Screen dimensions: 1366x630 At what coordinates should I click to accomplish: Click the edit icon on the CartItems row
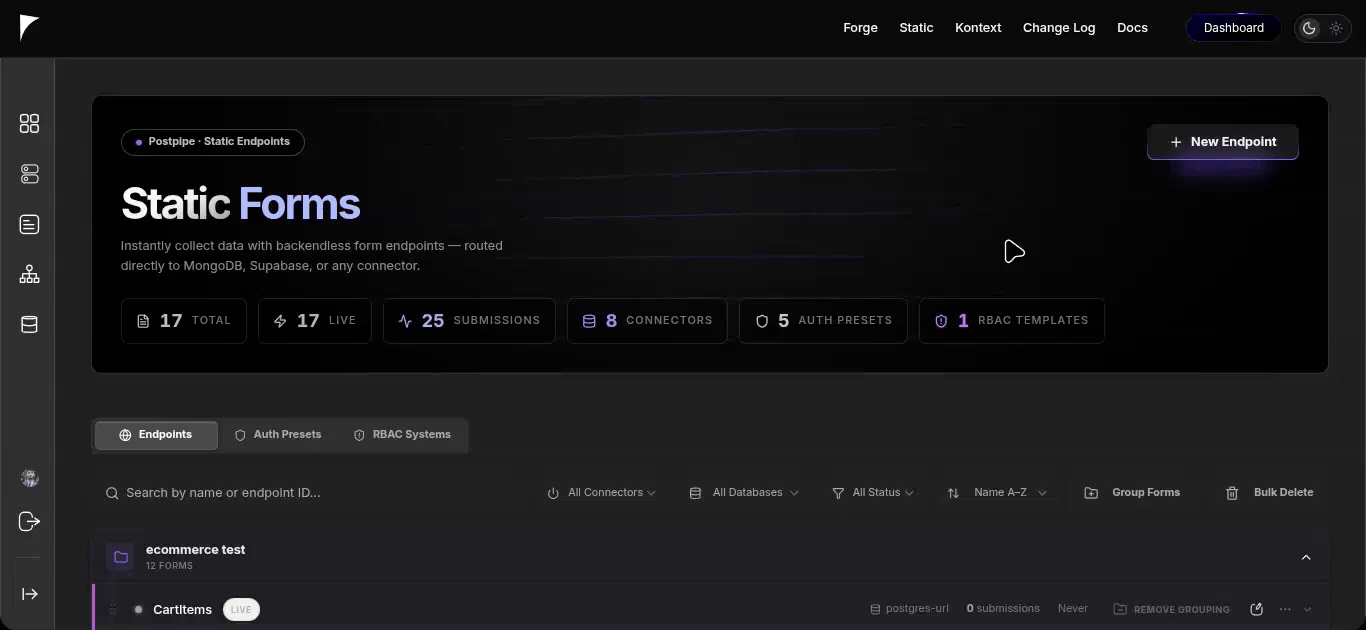tap(1257, 609)
